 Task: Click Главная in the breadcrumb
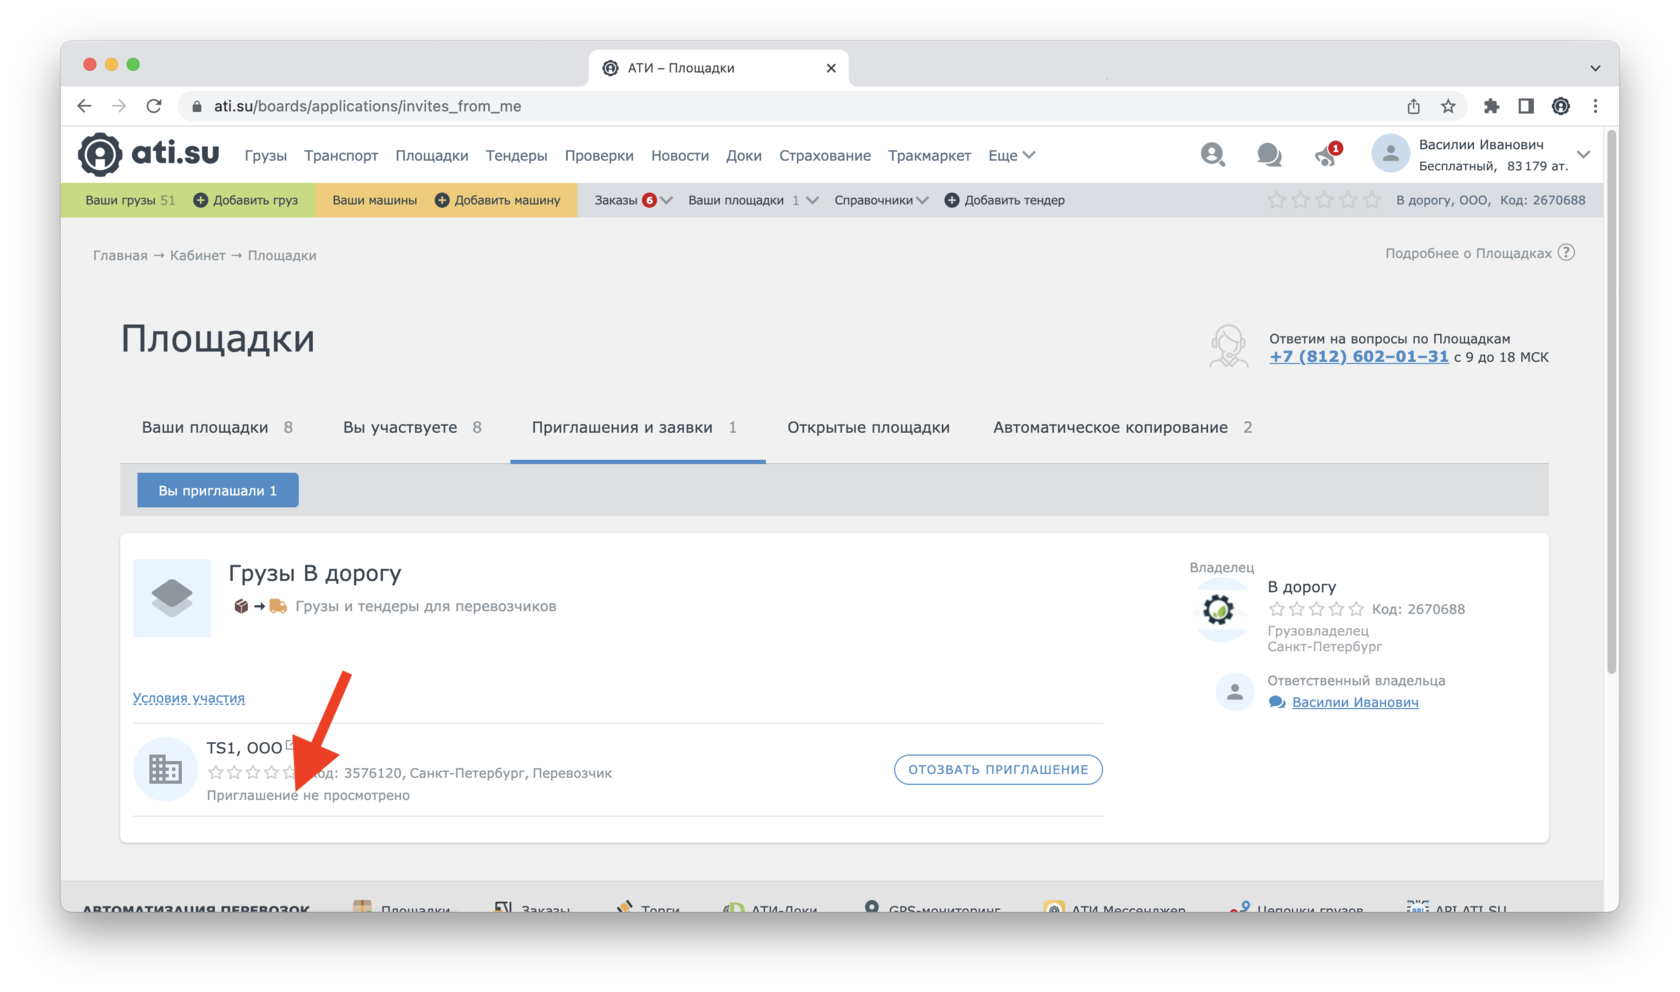[x=120, y=255]
